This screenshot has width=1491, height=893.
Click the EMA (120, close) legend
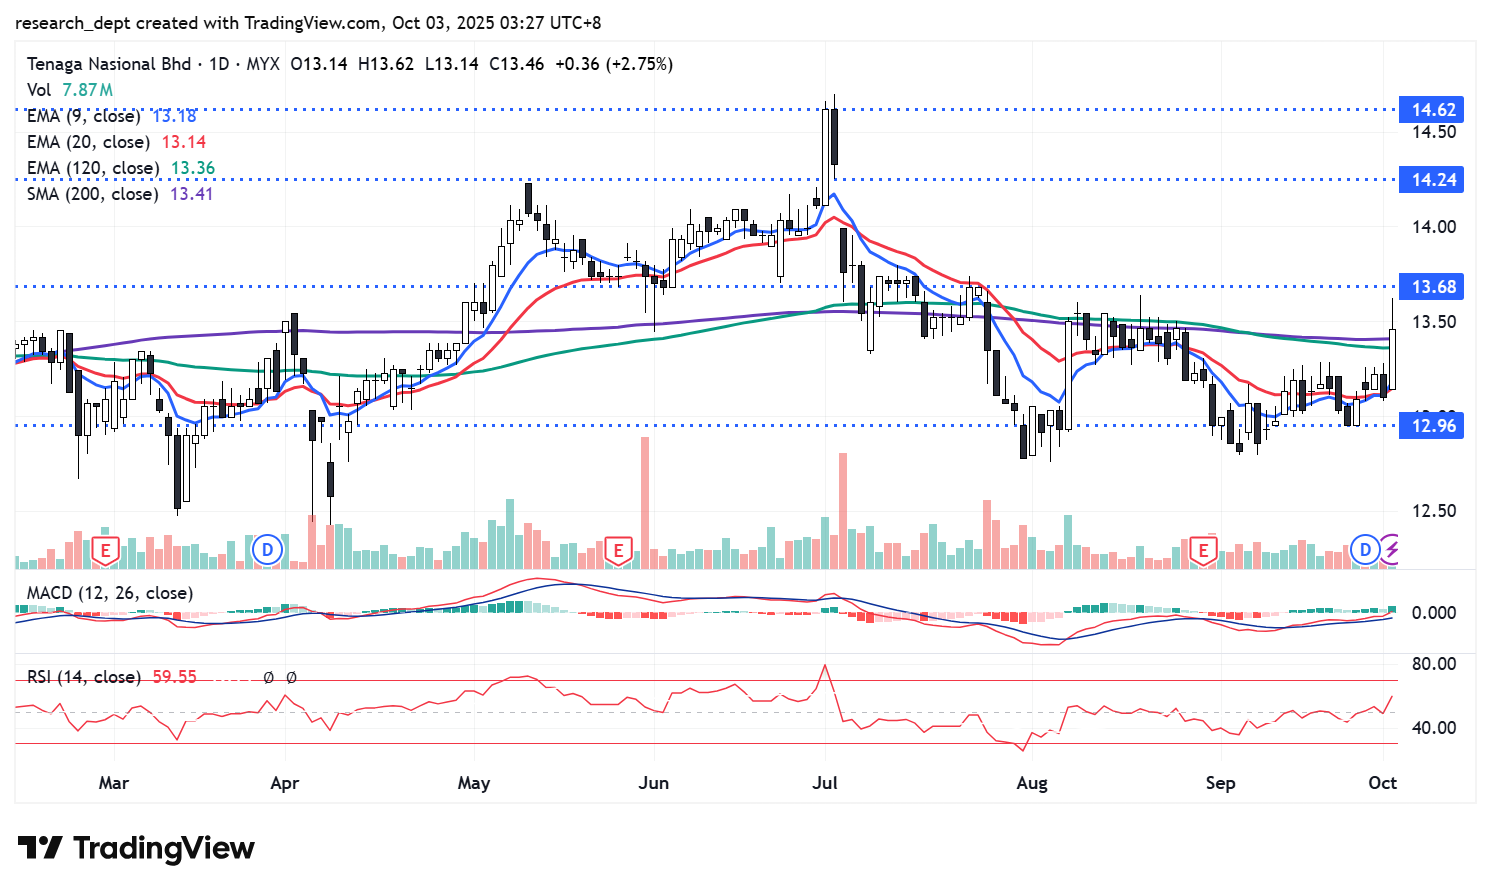click(x=92, y=168)
